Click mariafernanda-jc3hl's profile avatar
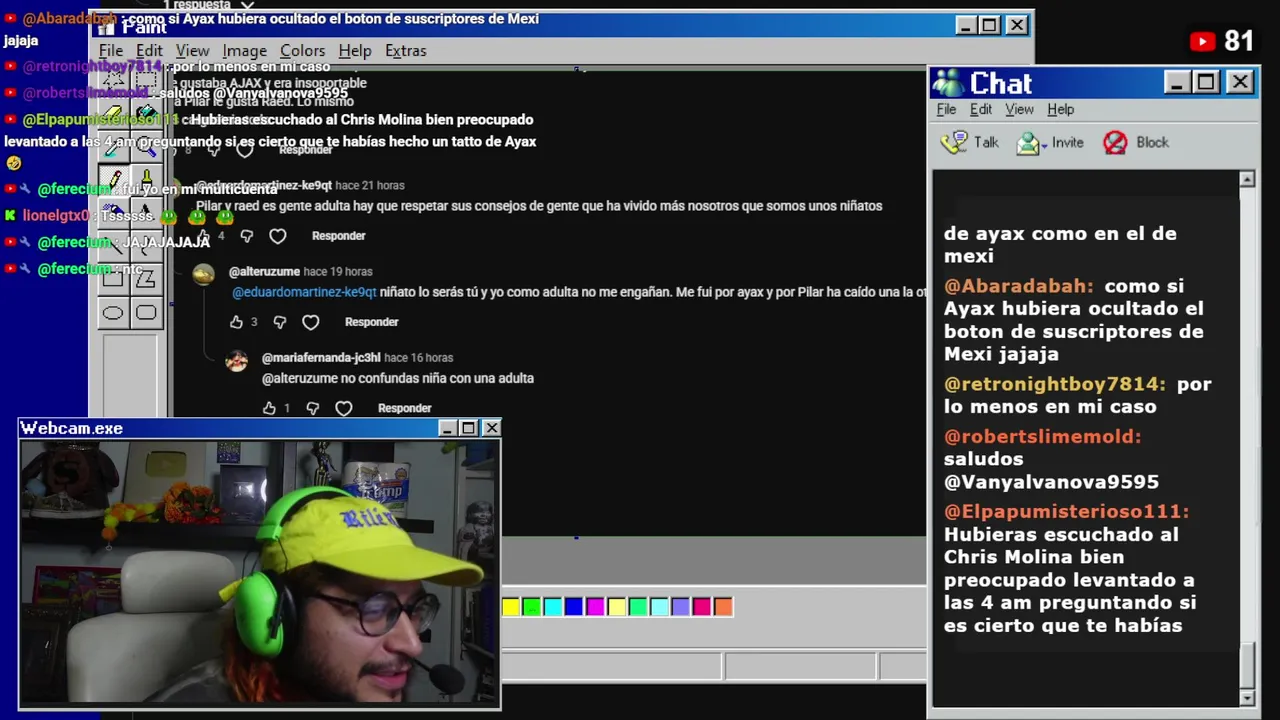Viewport: 1280px width, 720px height. point(236,361)
